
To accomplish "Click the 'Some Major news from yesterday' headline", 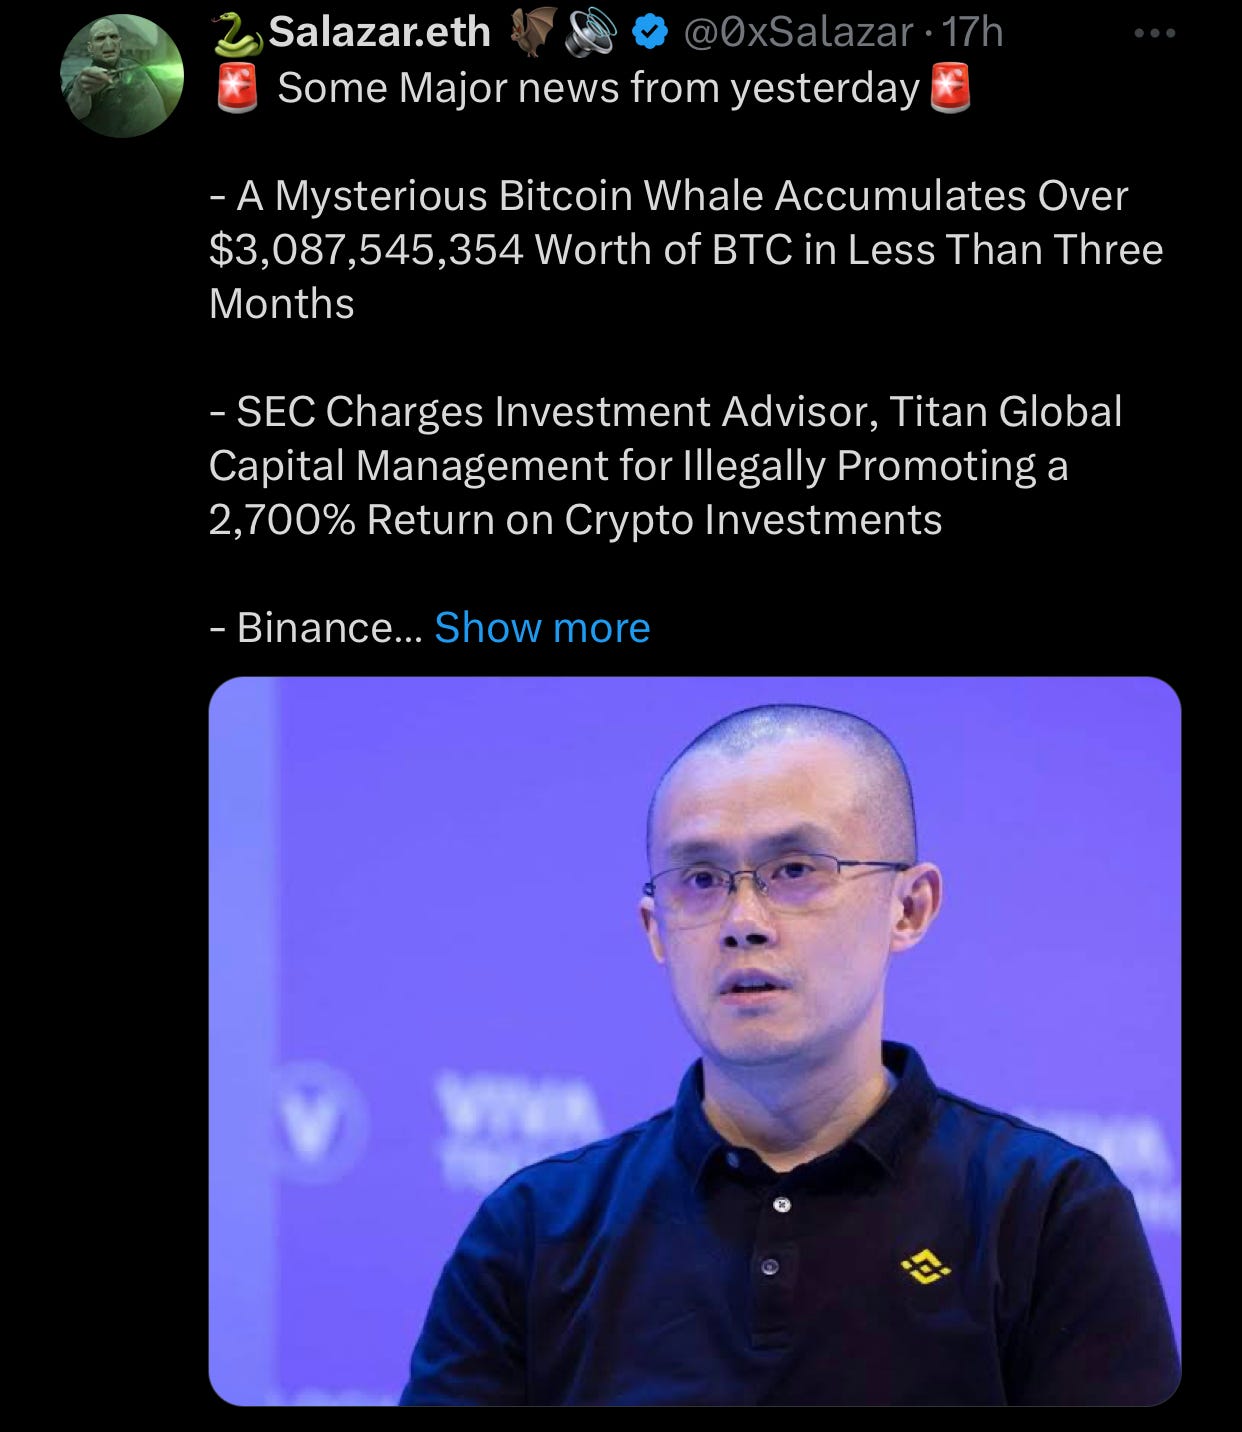I will 598,89.
